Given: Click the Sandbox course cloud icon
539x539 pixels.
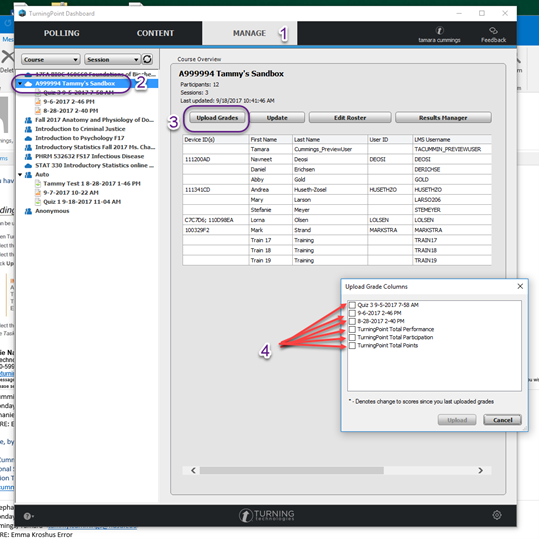Looking at the screenshot, I should coord(29,84).
